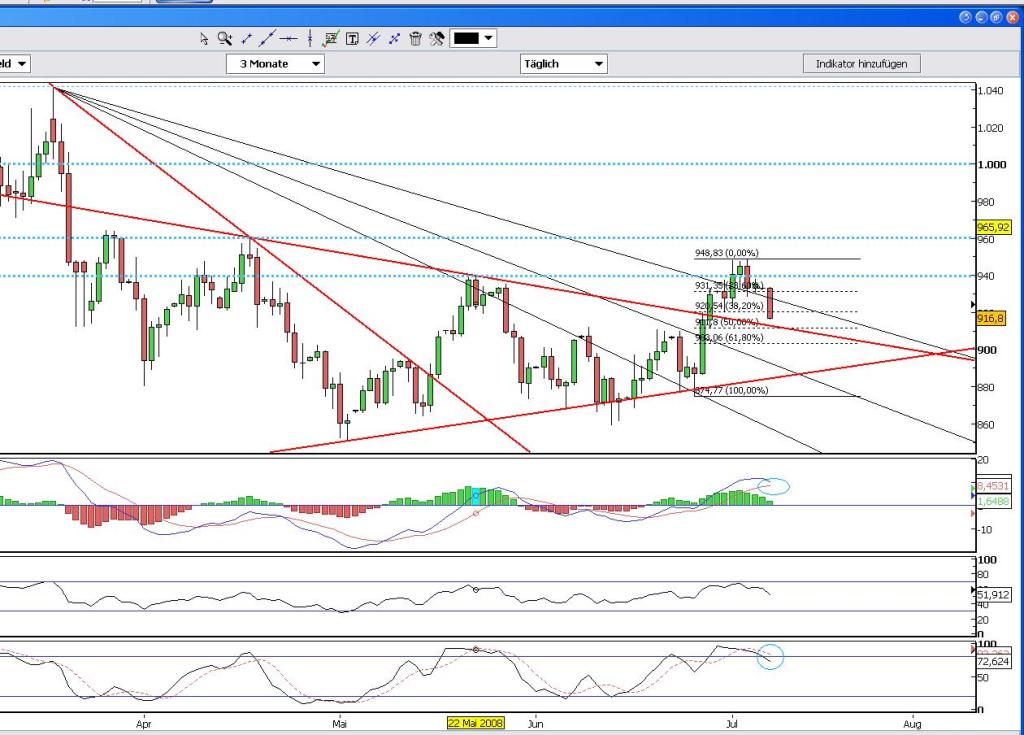
Task: Click the 22 Mai 2008 date marker
Action: 475,723
